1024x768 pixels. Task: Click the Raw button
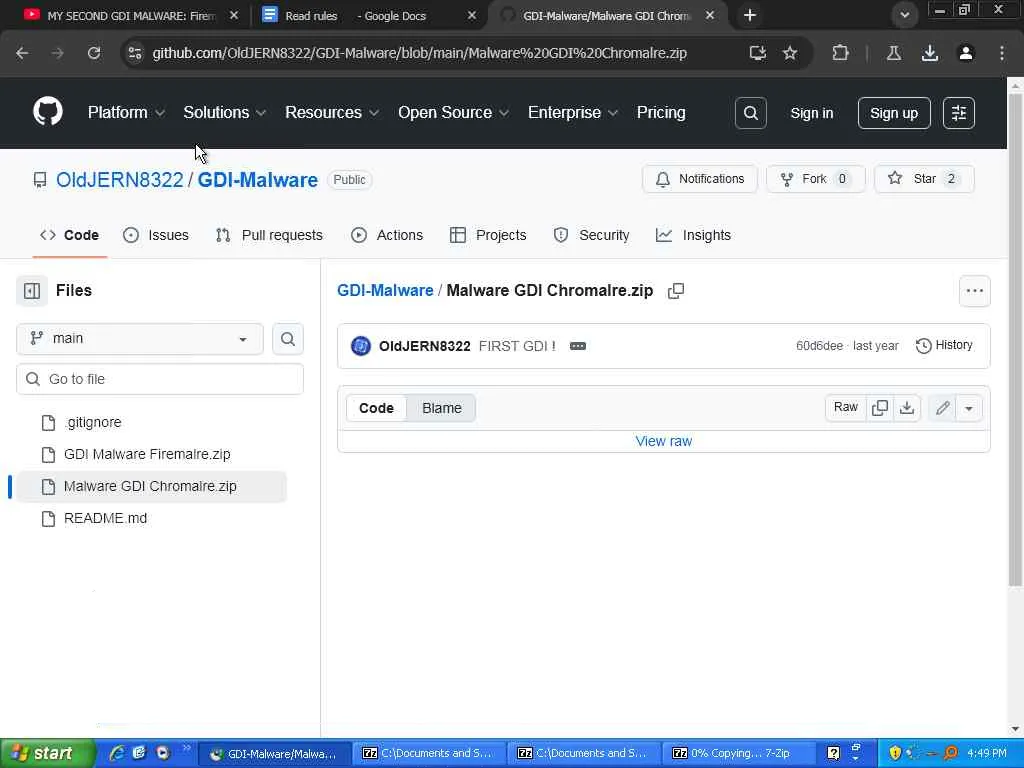[x=846, y=408]
